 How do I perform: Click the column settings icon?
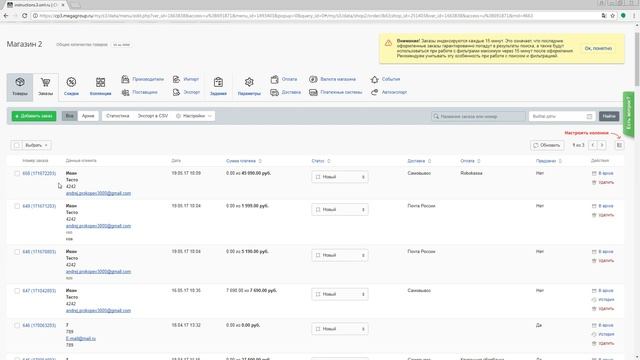click(619, 145)
